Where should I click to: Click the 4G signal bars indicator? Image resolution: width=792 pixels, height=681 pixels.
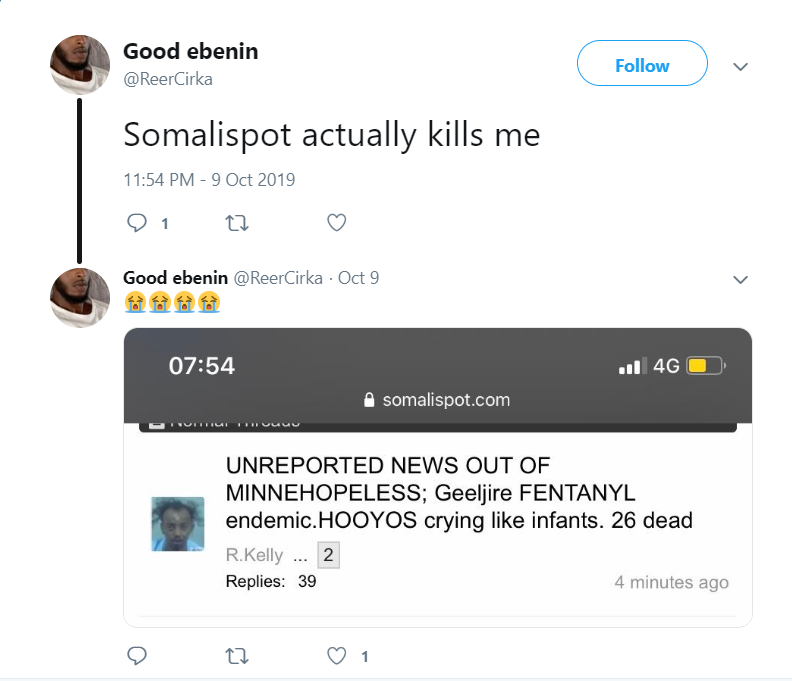coord(632,366)
